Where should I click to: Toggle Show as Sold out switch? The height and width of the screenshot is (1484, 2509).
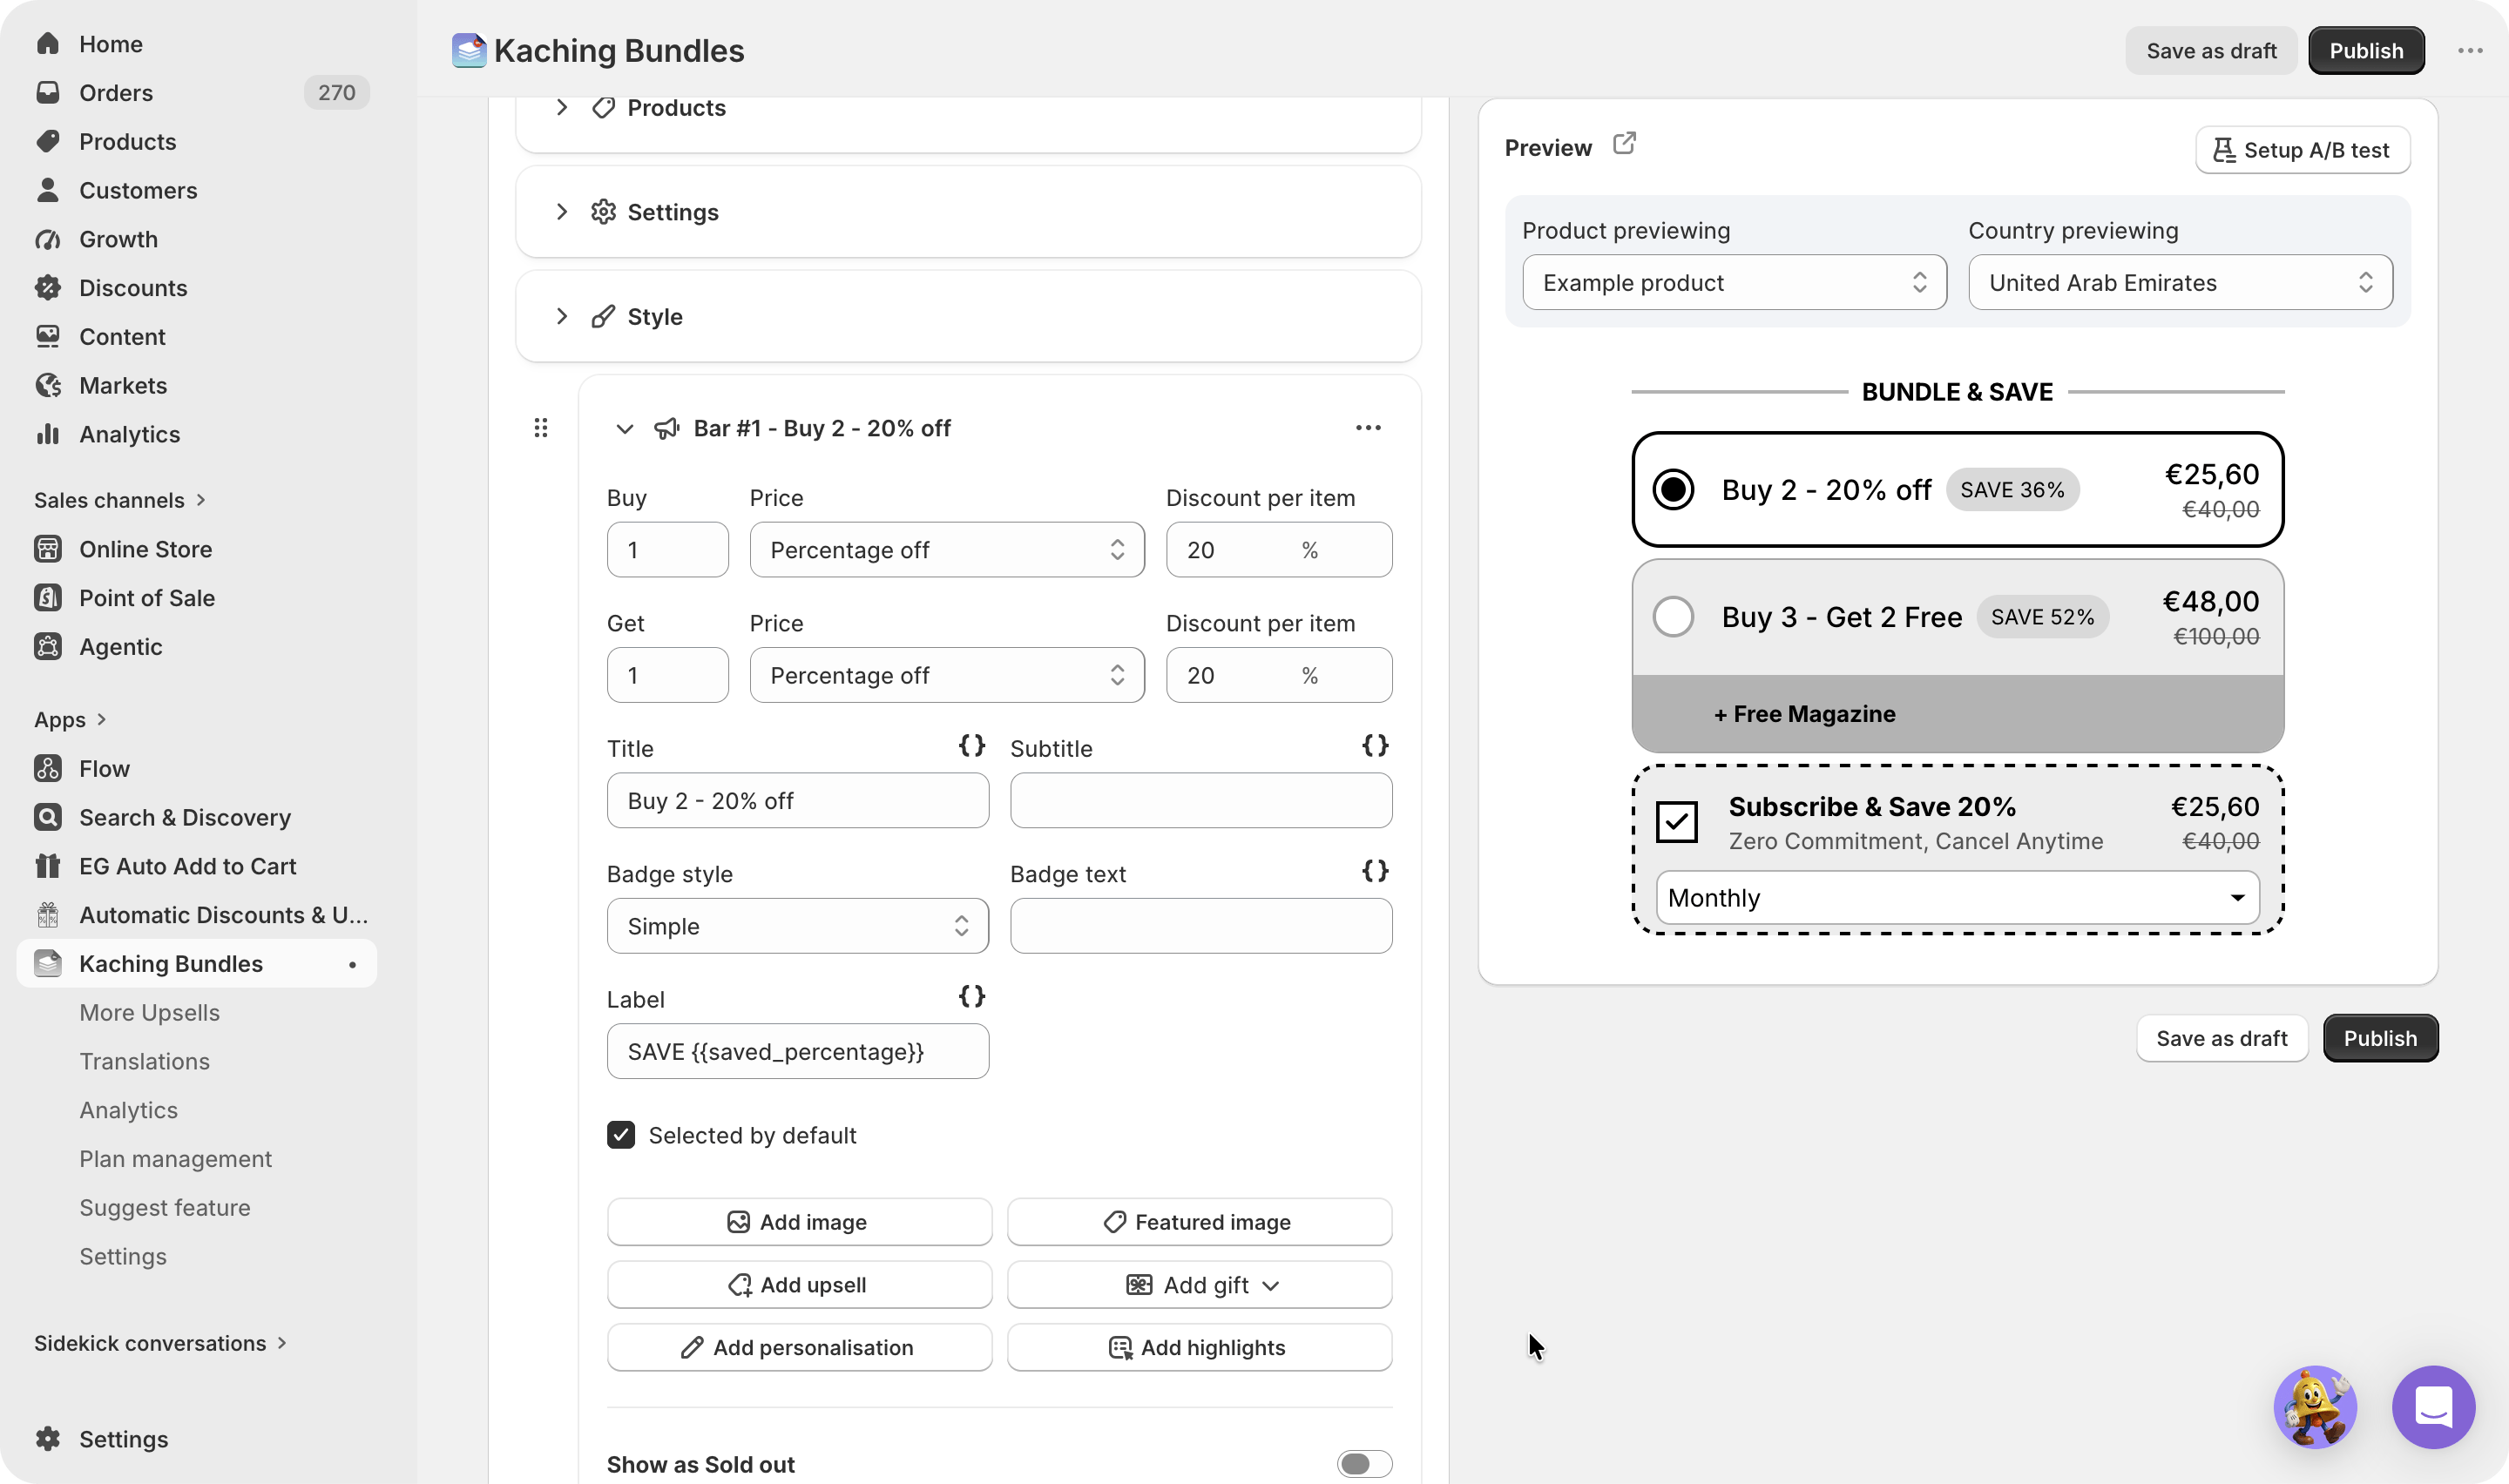pos(1364,1464)
